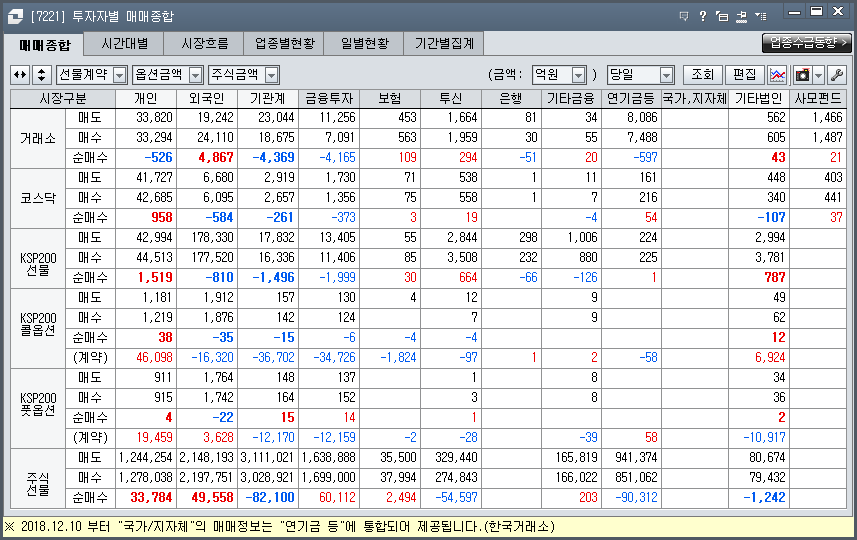Open the 업종수급동향 link button
857x540 pixels.
pos(807,43)
